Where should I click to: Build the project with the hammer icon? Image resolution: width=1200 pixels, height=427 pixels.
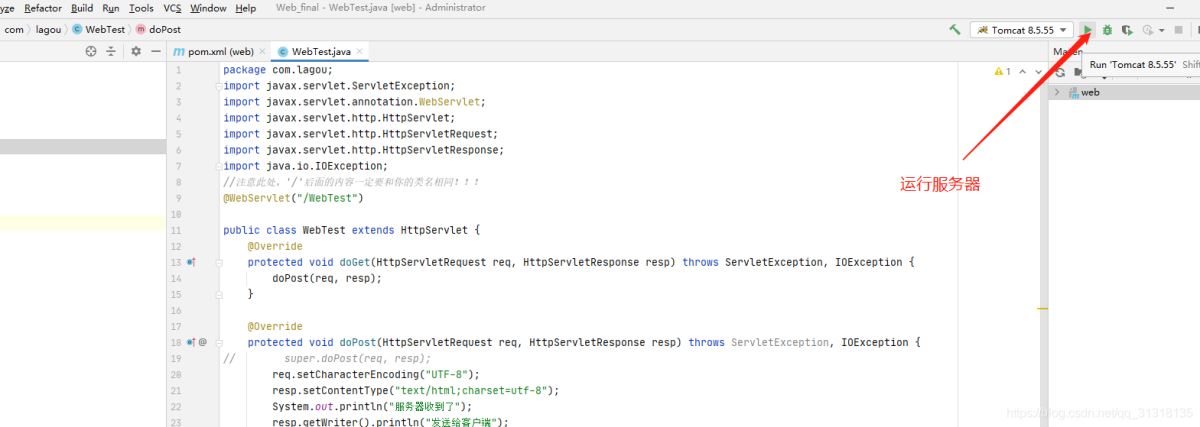(x=955, y=30)
